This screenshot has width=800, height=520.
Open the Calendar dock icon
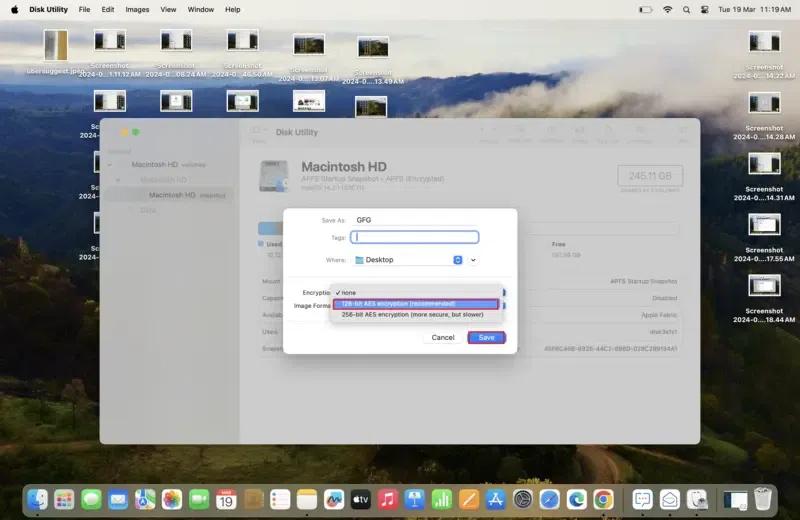226,500
